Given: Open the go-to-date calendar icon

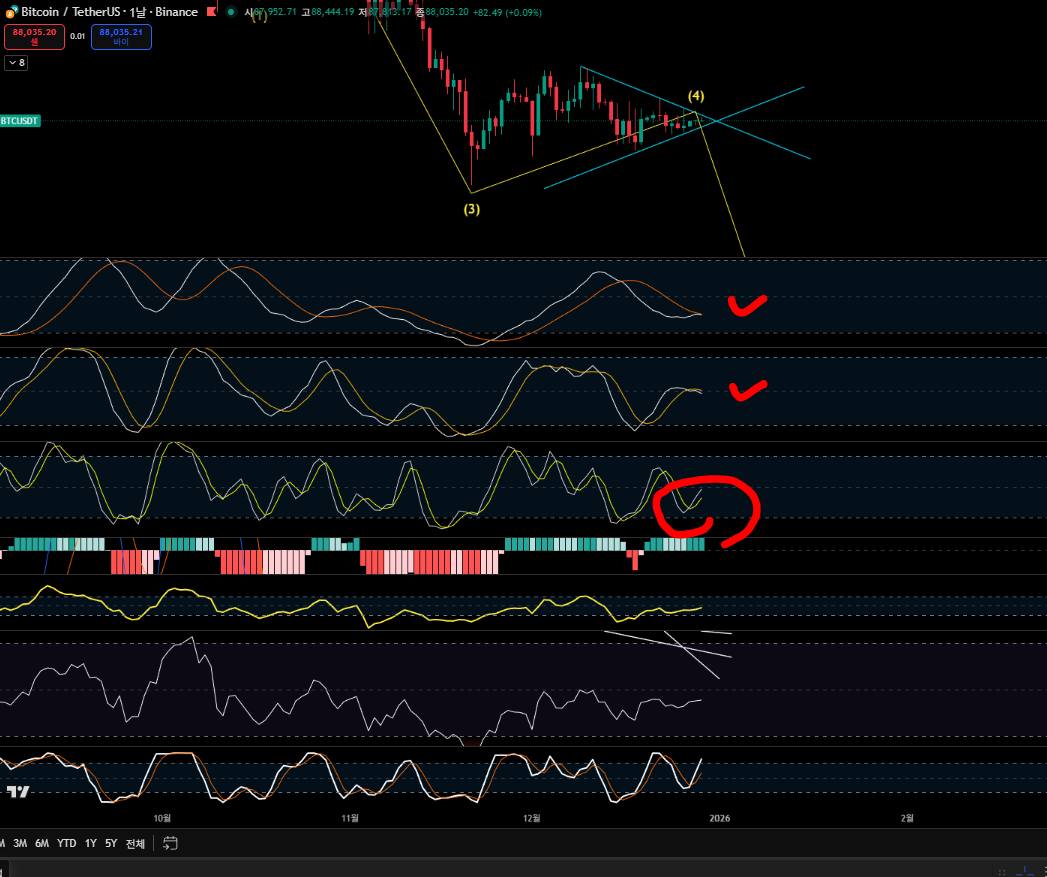Looking at the screenshot, I should pyautogui.click(x=170, y=844).
